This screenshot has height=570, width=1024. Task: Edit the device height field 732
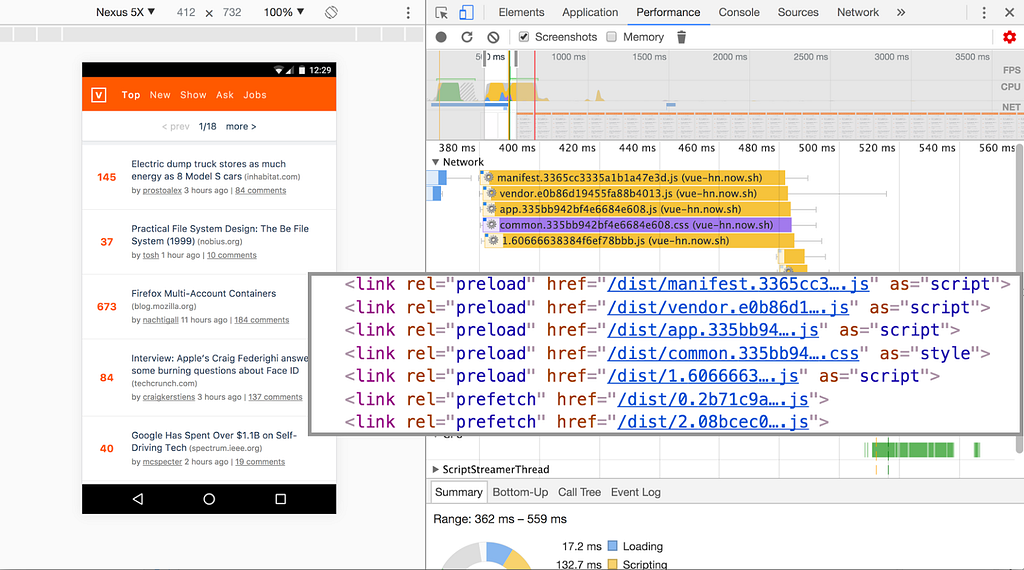coord(232,12)
